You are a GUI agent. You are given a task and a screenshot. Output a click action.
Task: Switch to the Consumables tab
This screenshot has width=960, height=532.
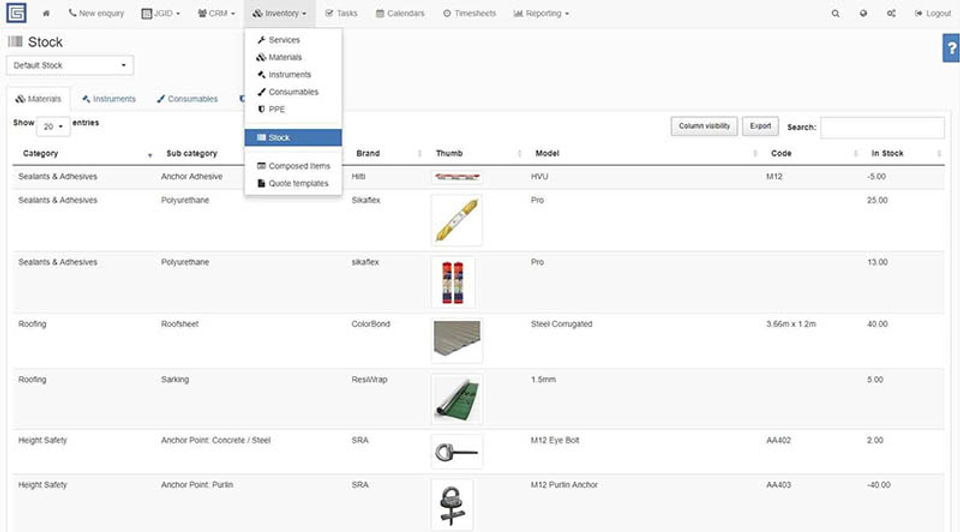(187, 99)
